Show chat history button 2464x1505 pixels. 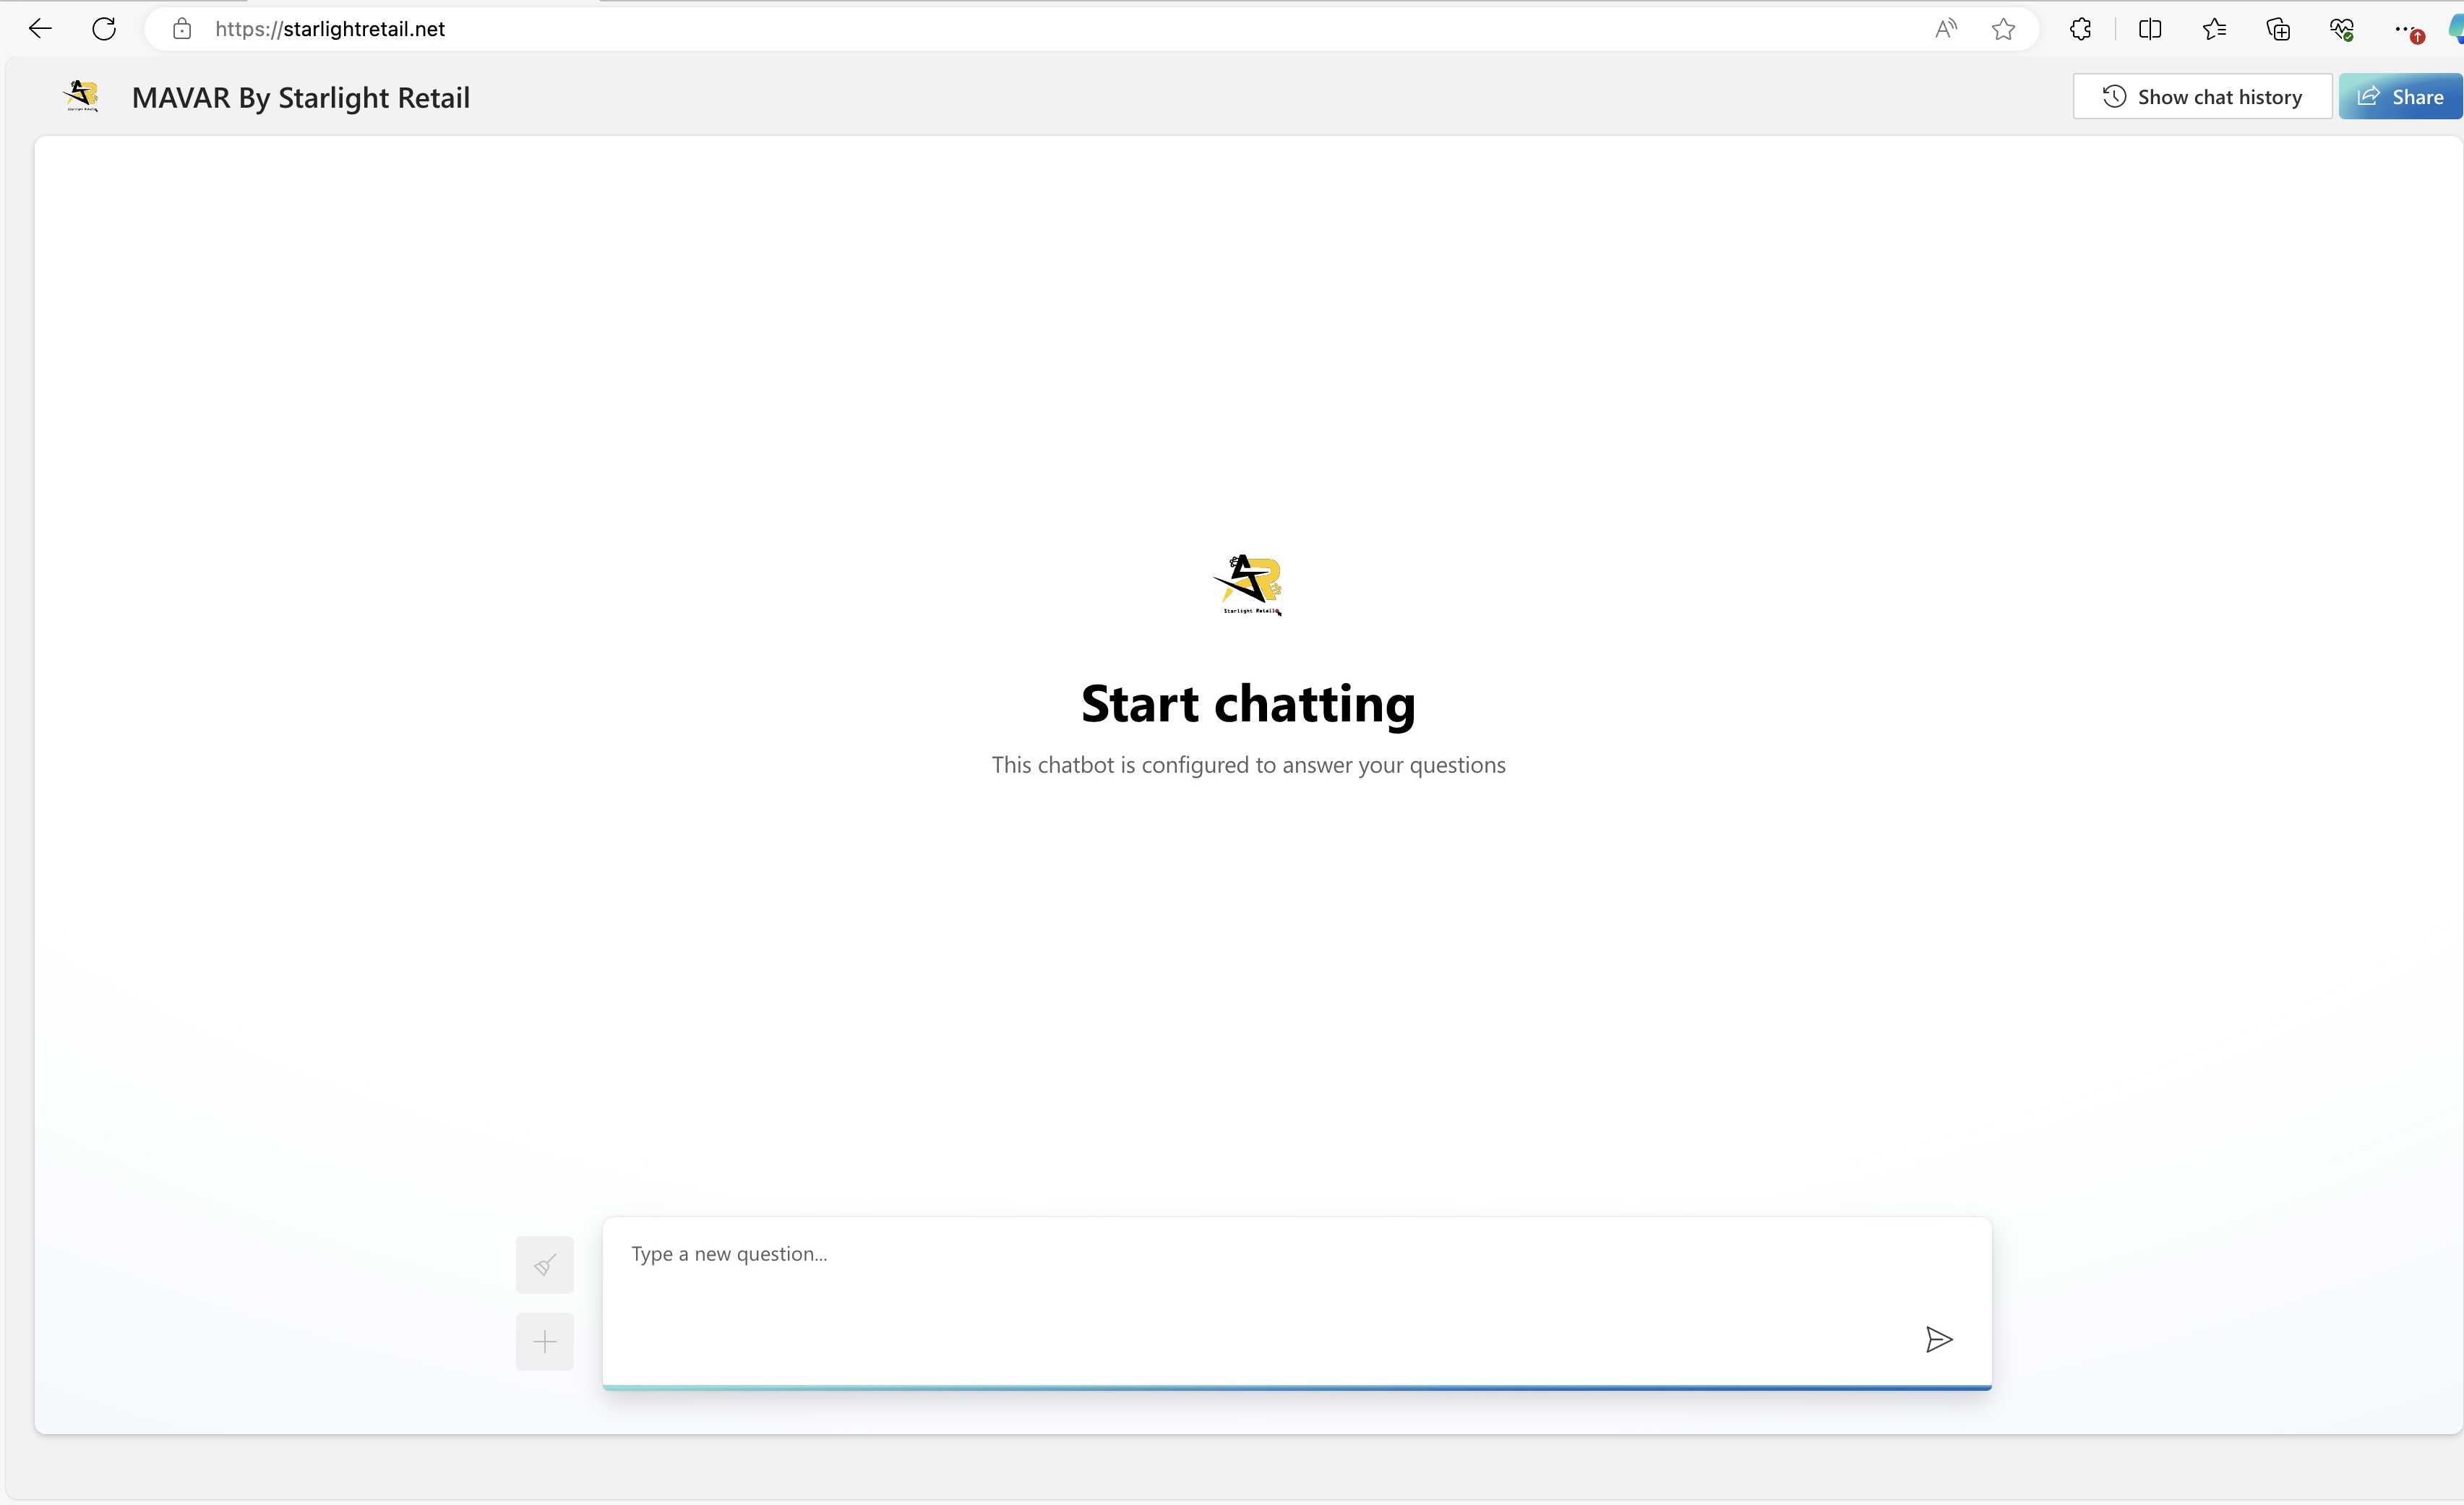click(2202, 97)
